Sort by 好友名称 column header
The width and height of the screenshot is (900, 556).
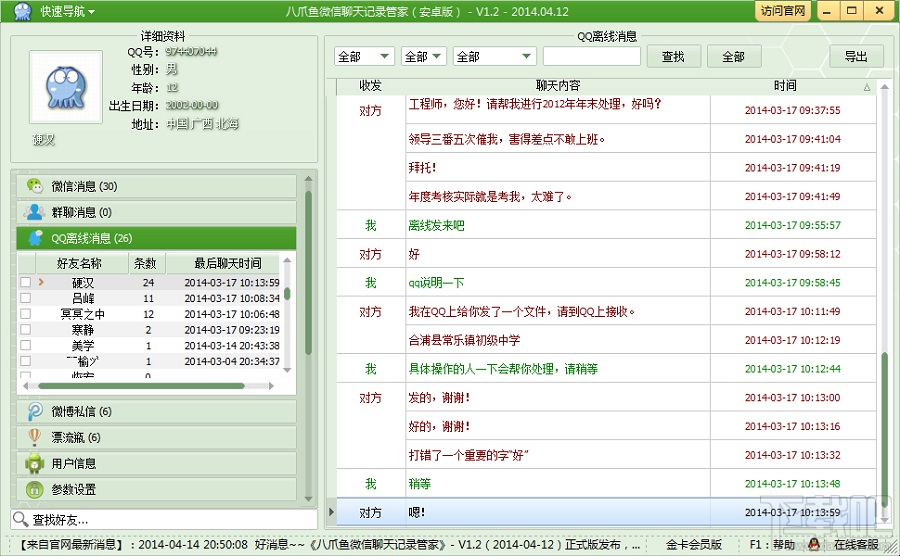[x=82, y=263]
